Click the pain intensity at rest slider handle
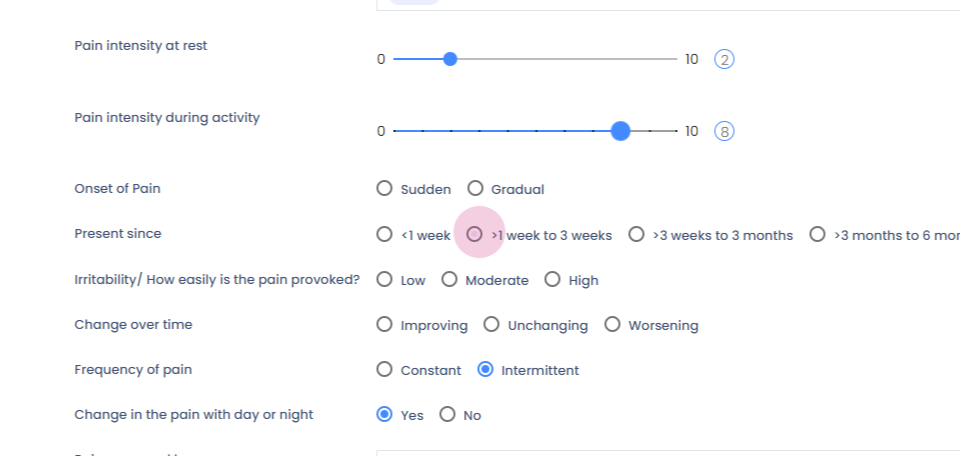Screen dimensions: 960x456 450,59
